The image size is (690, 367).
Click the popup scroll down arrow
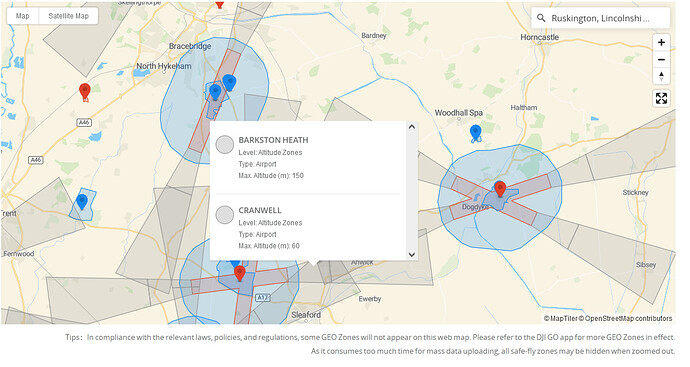tap(412, 254)
